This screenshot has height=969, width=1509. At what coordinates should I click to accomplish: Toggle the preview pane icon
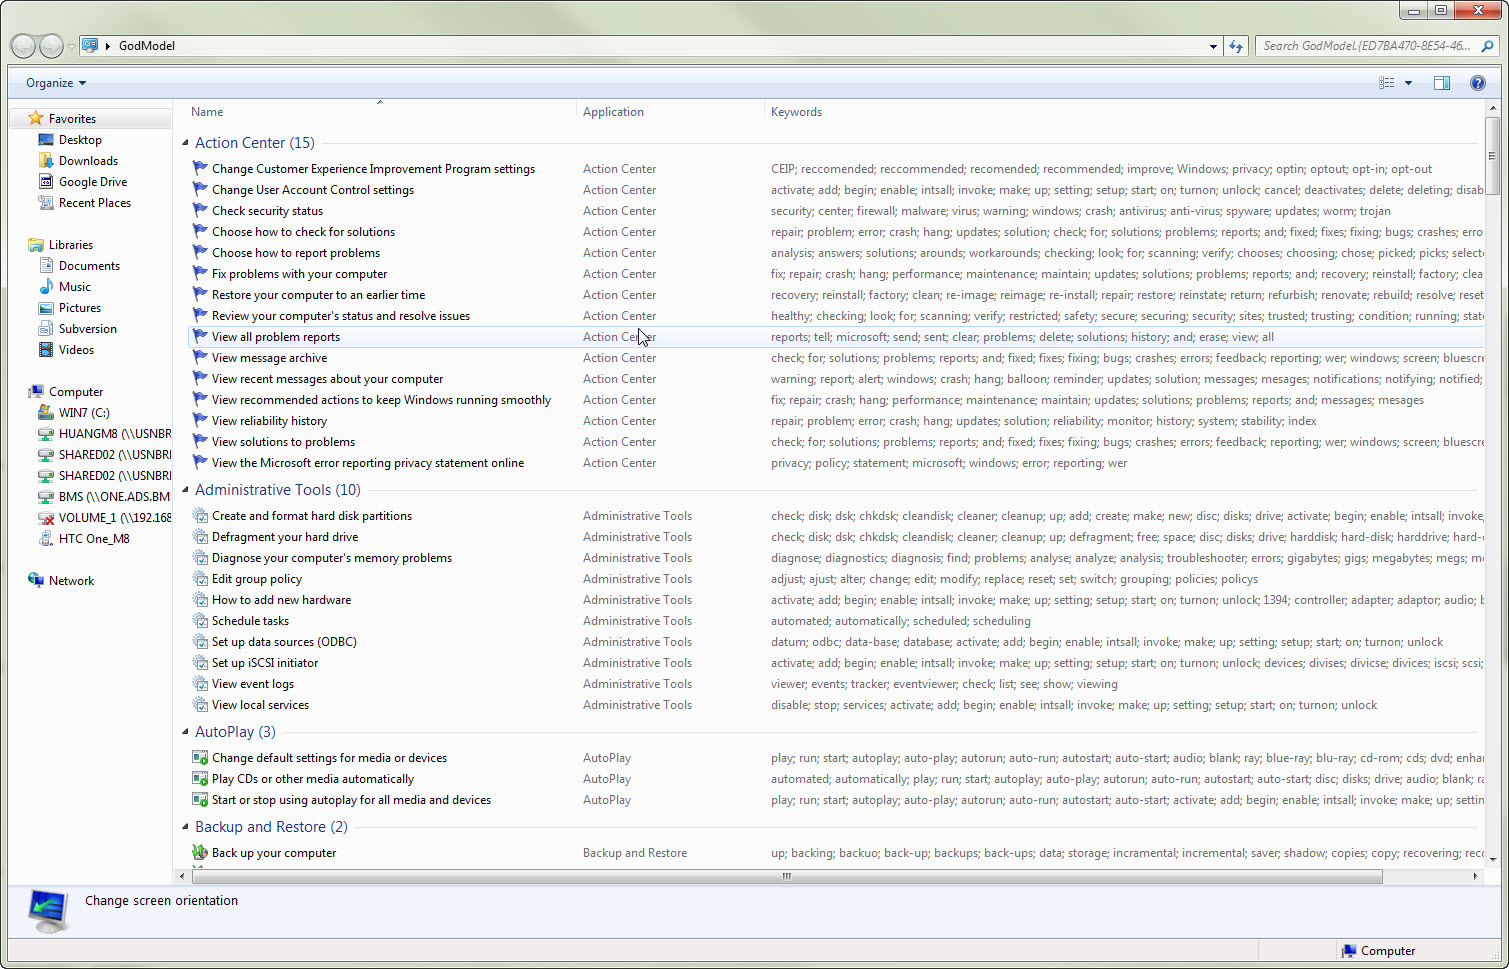tap(1441, 83)
